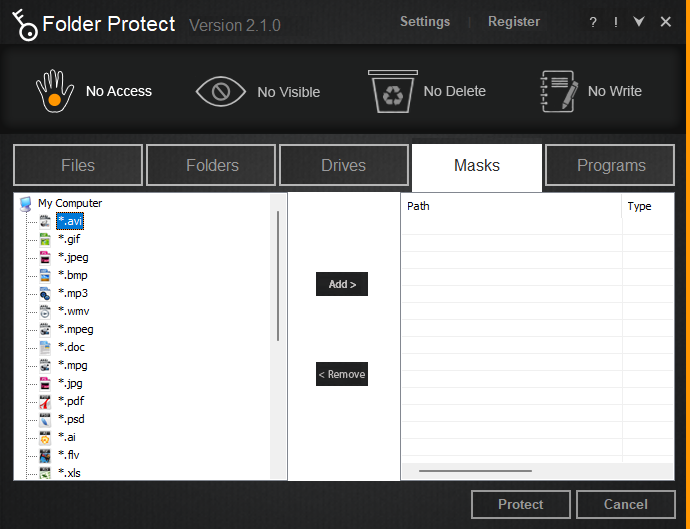Image resolution: width=690 pixels, height=529 pixels.
Task: Click the *.jpeg file type icon
Action: tap(45, 258)
